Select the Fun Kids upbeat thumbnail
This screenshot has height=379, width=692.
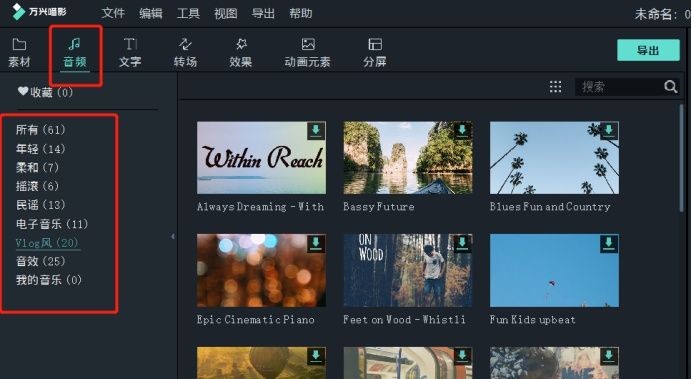[554, 270]
